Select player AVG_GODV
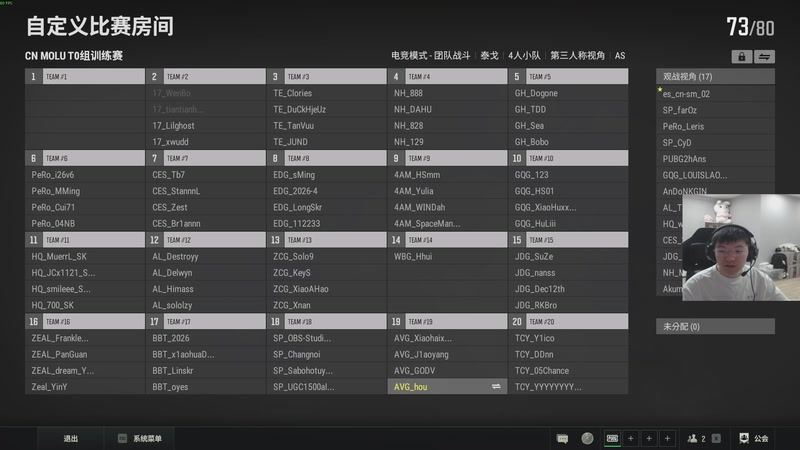 point(447,370)
